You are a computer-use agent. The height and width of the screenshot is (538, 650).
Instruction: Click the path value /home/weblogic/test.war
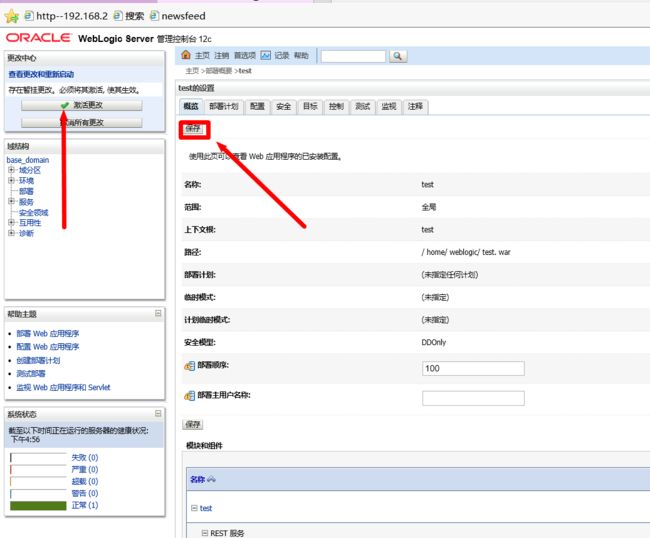tap(466, 252)
